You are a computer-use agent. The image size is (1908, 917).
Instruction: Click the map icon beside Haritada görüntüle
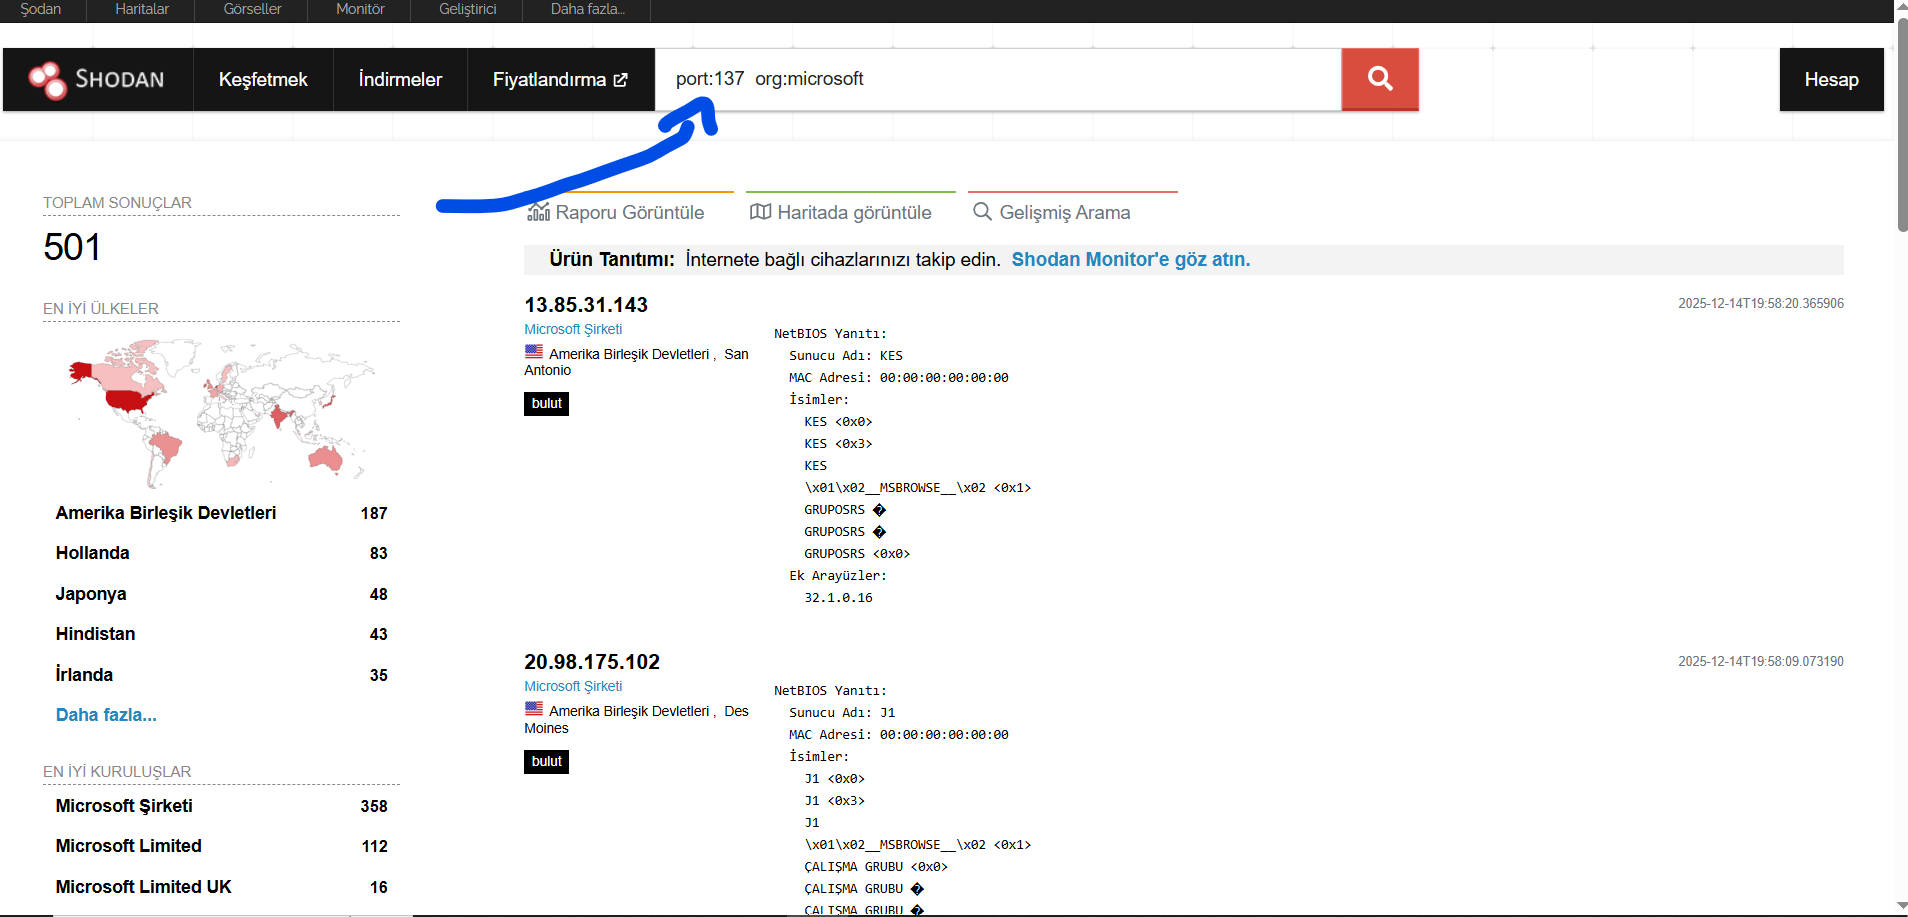(761, 212)
